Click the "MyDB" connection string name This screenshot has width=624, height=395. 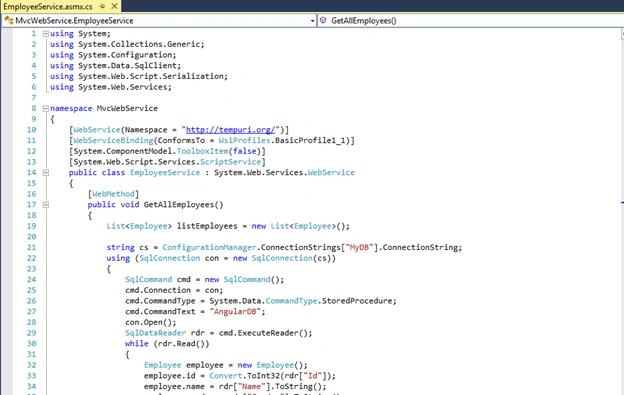tap(359, 247)
